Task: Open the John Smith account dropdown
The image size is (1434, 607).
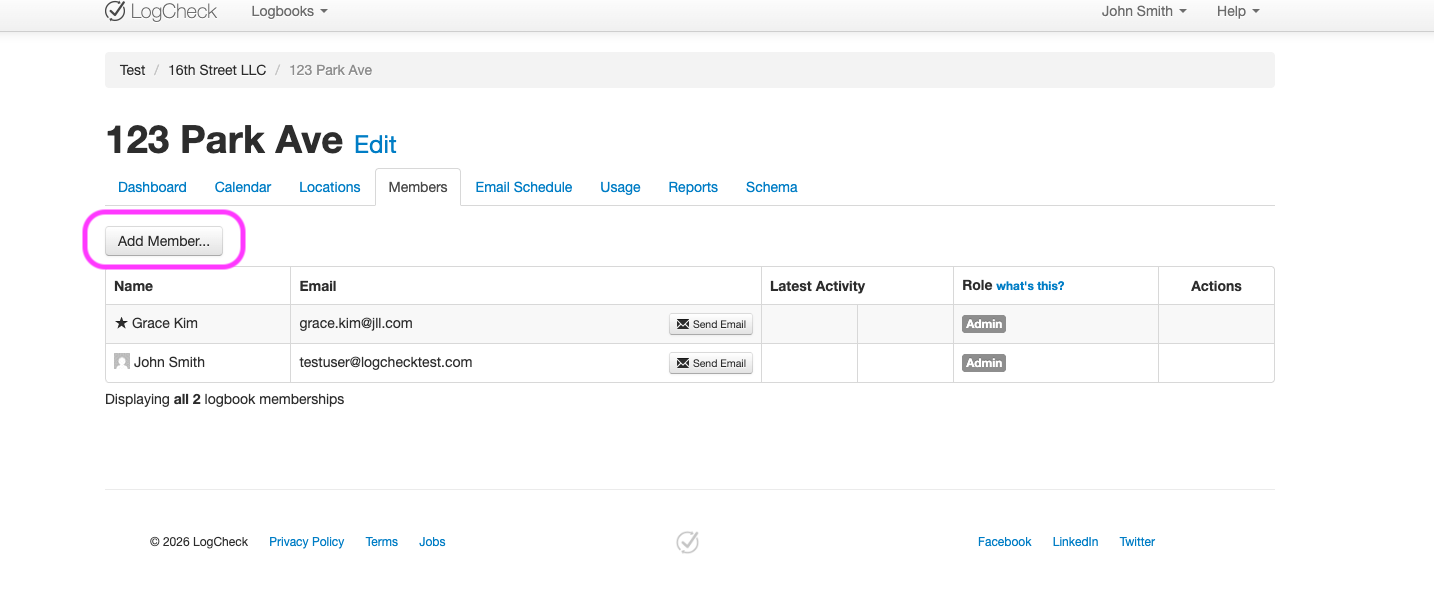Action: point(1144,11)
